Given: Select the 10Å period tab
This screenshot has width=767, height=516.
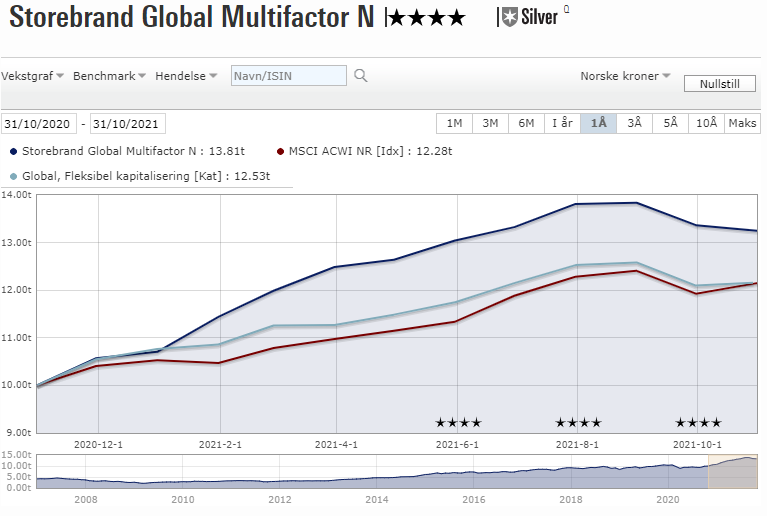Looking at the screenshot, I should click(706, 123).
